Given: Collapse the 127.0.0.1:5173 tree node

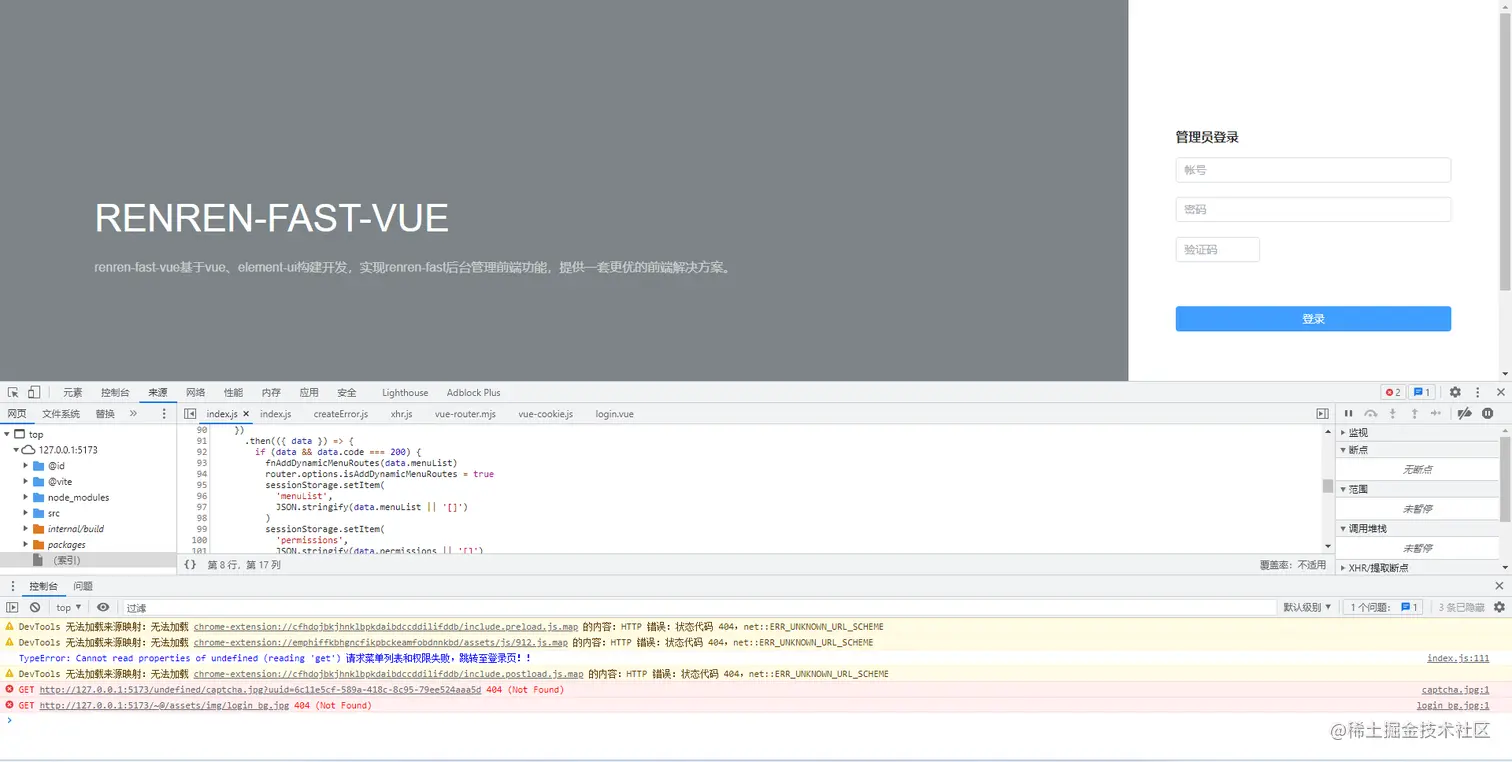Looking at the screenshot, I should 17,450.
